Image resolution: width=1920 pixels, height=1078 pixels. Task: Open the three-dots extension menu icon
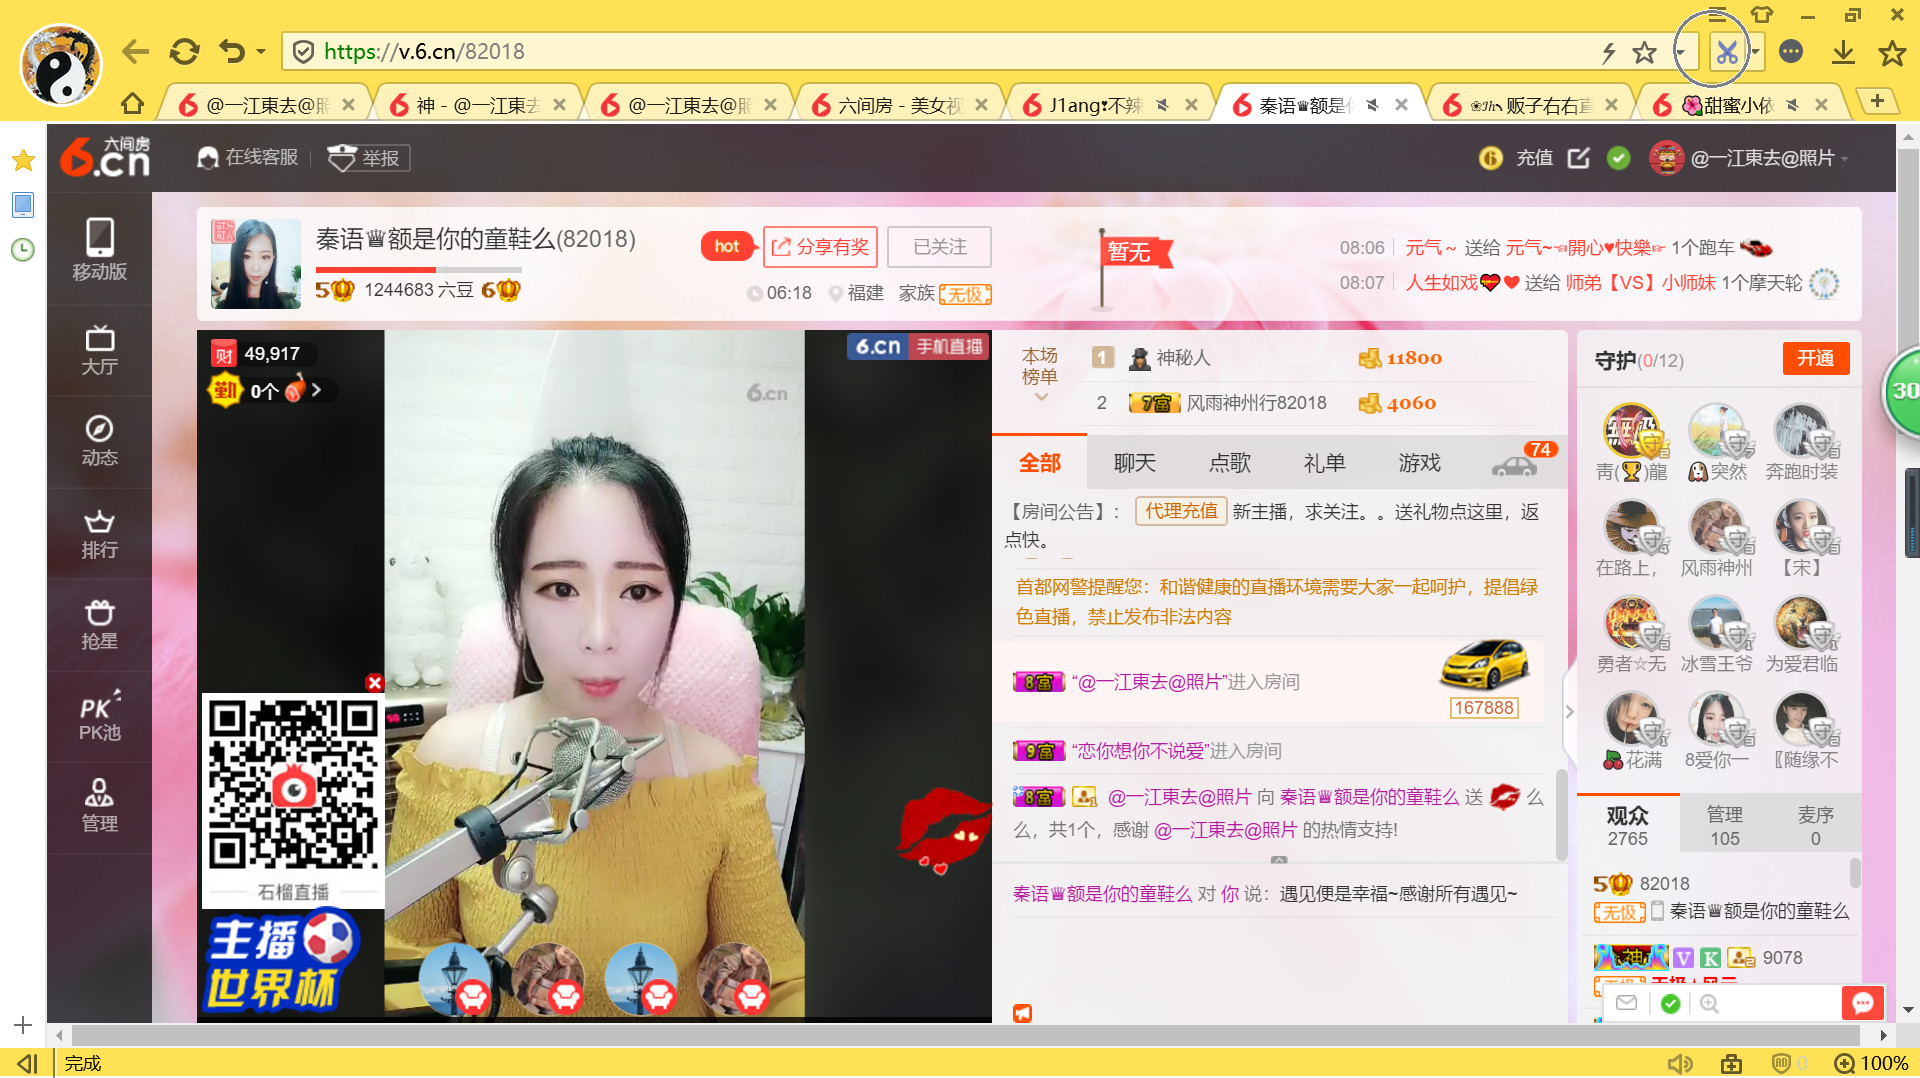point(1791,52)
